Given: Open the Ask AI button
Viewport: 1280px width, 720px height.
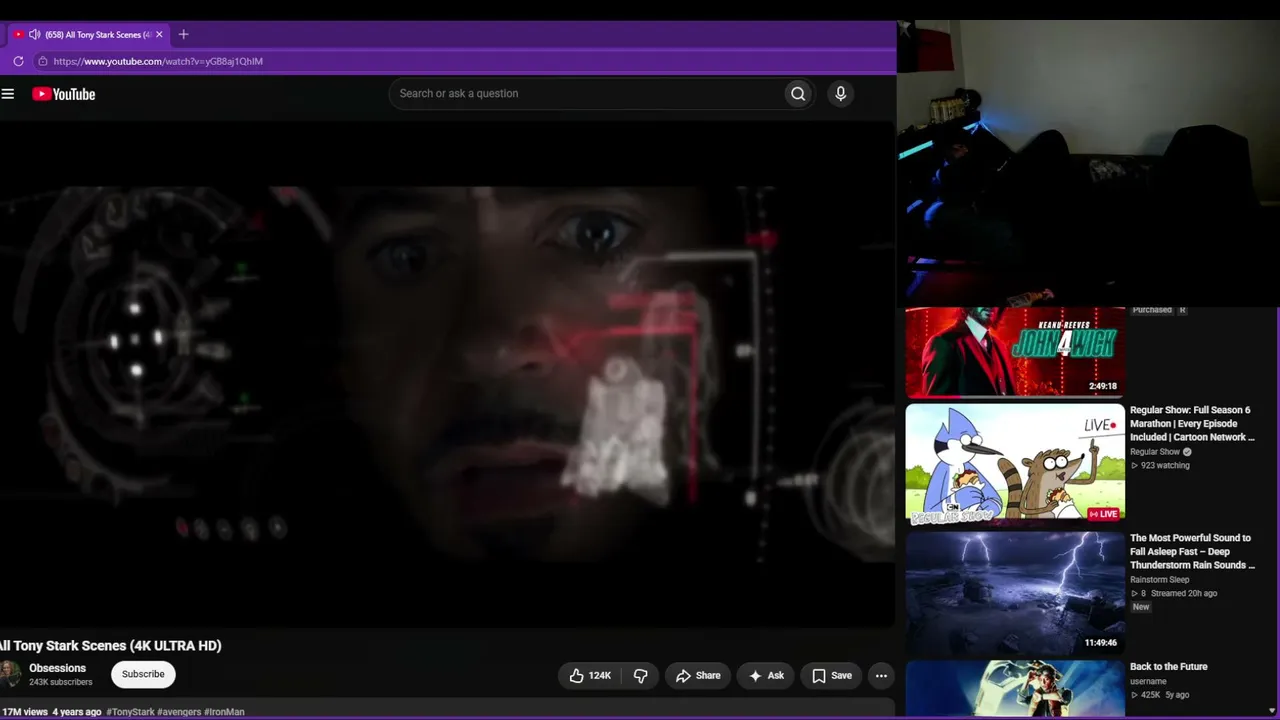Looking at the screenshot, I should tap(767, 676).
